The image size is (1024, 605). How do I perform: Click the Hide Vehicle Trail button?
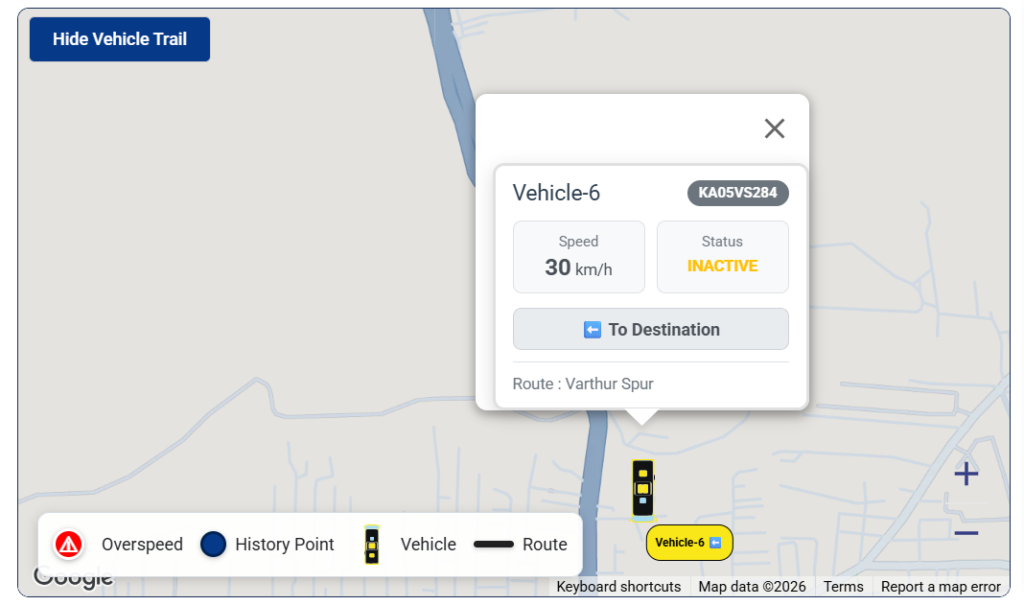120,39
